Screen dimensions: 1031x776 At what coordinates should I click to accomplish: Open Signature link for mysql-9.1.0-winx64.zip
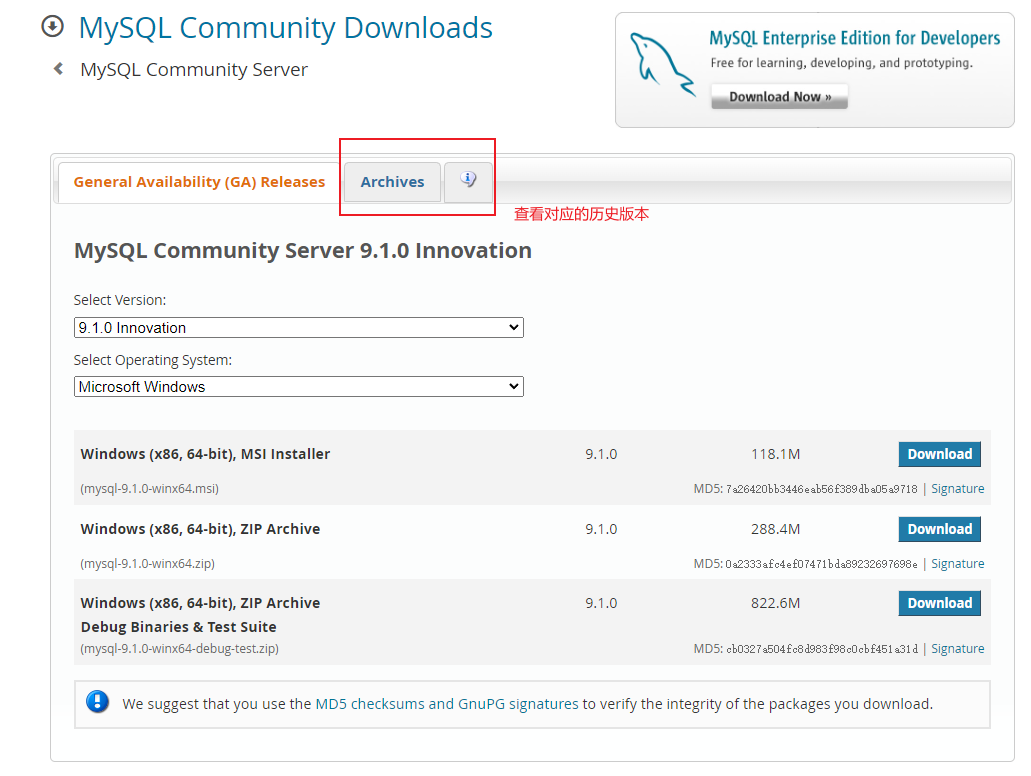(957, 564)
